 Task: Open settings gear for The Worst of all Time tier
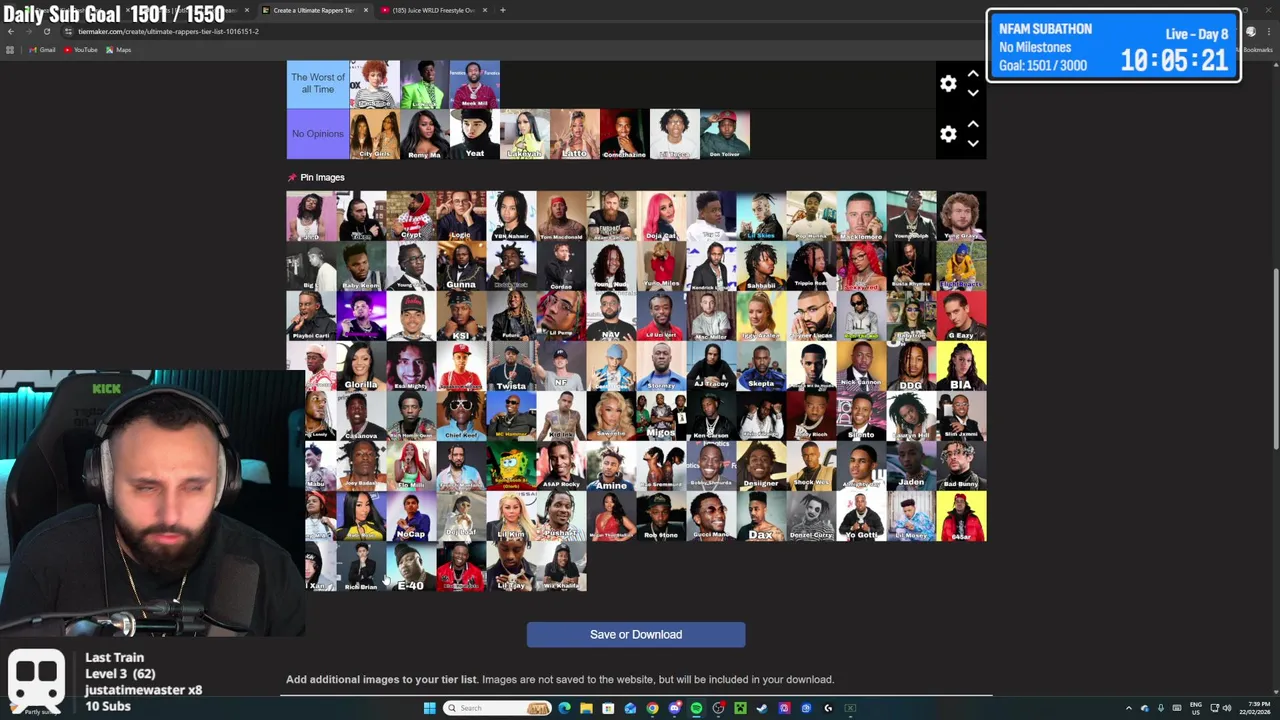pos(948,84)
